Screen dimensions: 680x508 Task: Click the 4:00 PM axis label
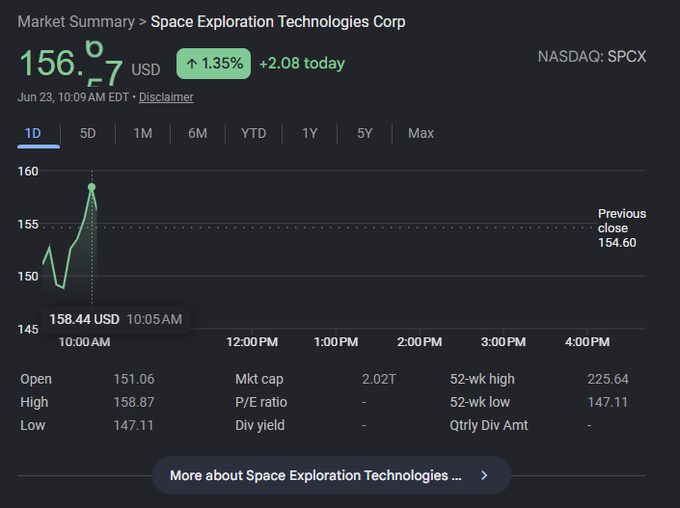(x=587, y=342)
